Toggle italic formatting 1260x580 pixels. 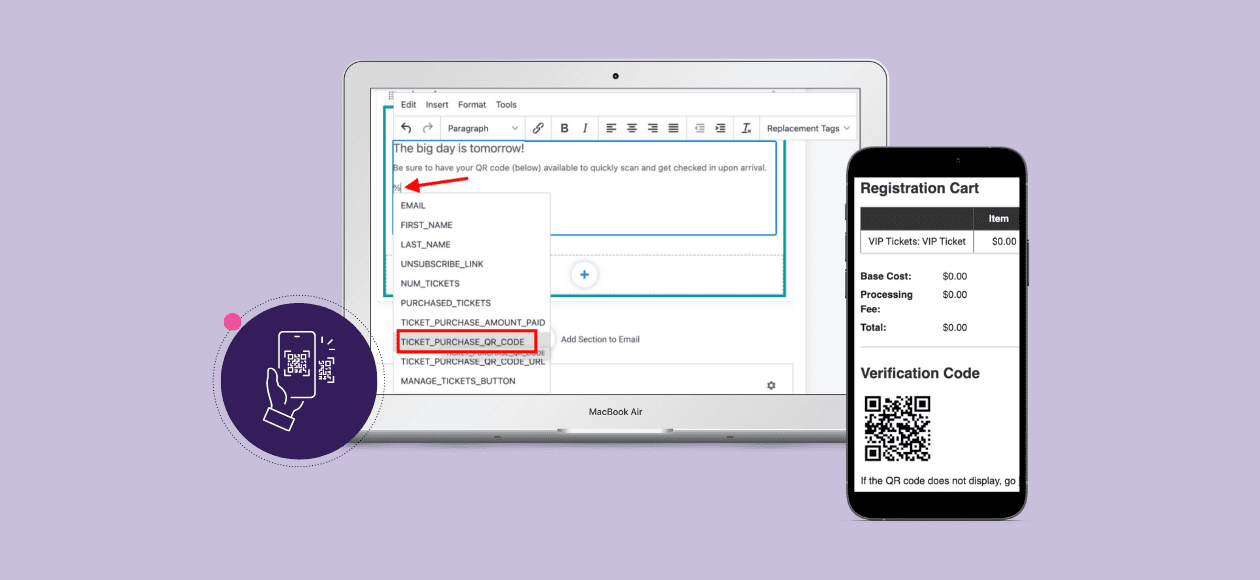[x=584, y=128]
